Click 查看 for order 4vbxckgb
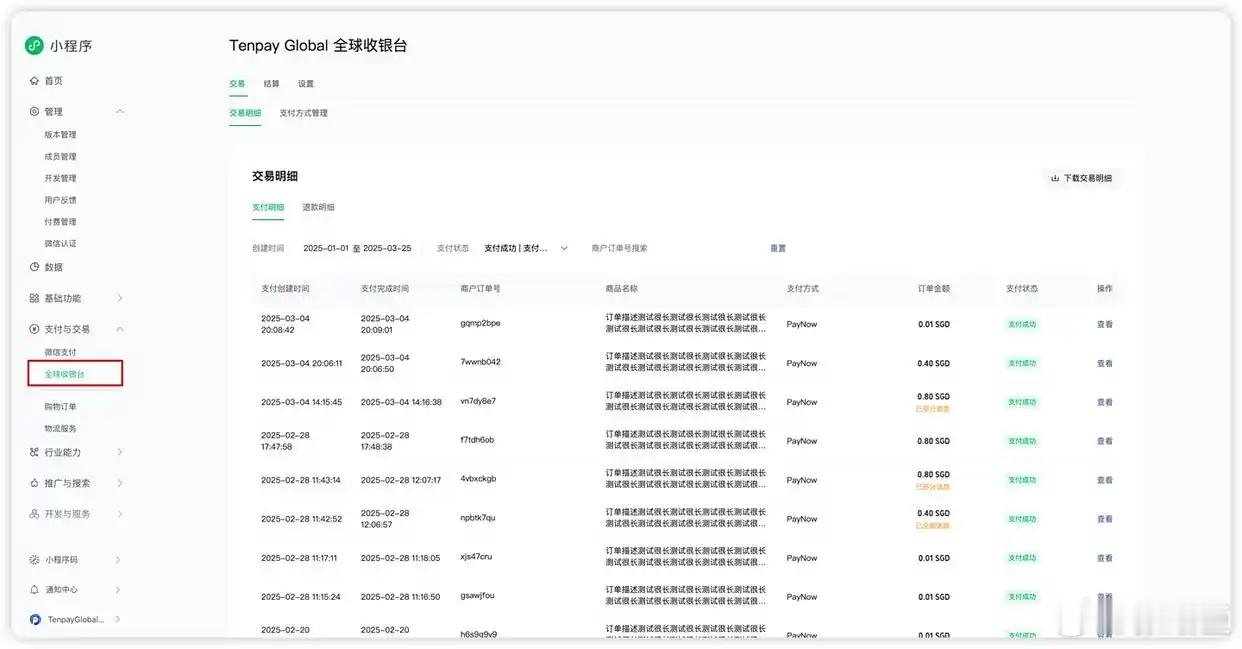 coord(1105,480)
